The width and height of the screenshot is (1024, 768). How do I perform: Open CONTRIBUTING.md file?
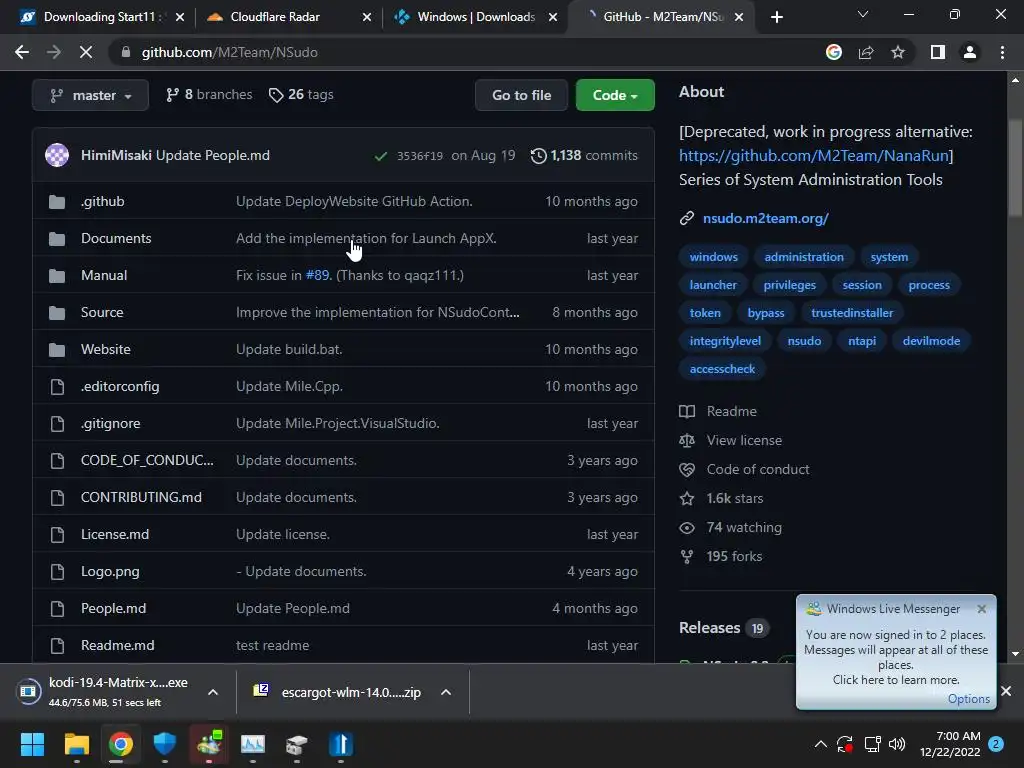(141, 498)
